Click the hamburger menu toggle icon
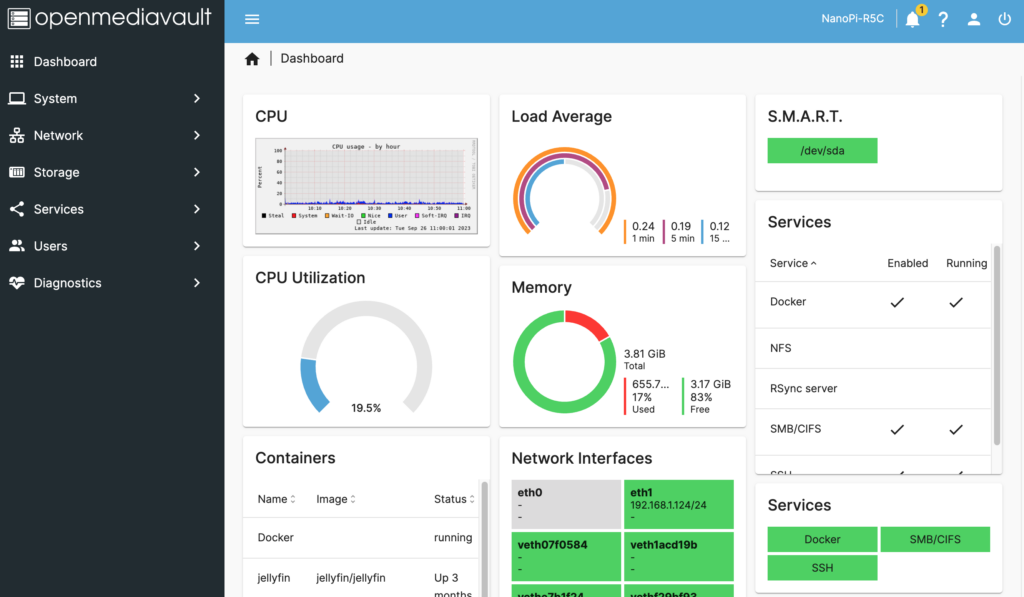This screenshot has height=597, width=1024. click(x=252, y=20)
